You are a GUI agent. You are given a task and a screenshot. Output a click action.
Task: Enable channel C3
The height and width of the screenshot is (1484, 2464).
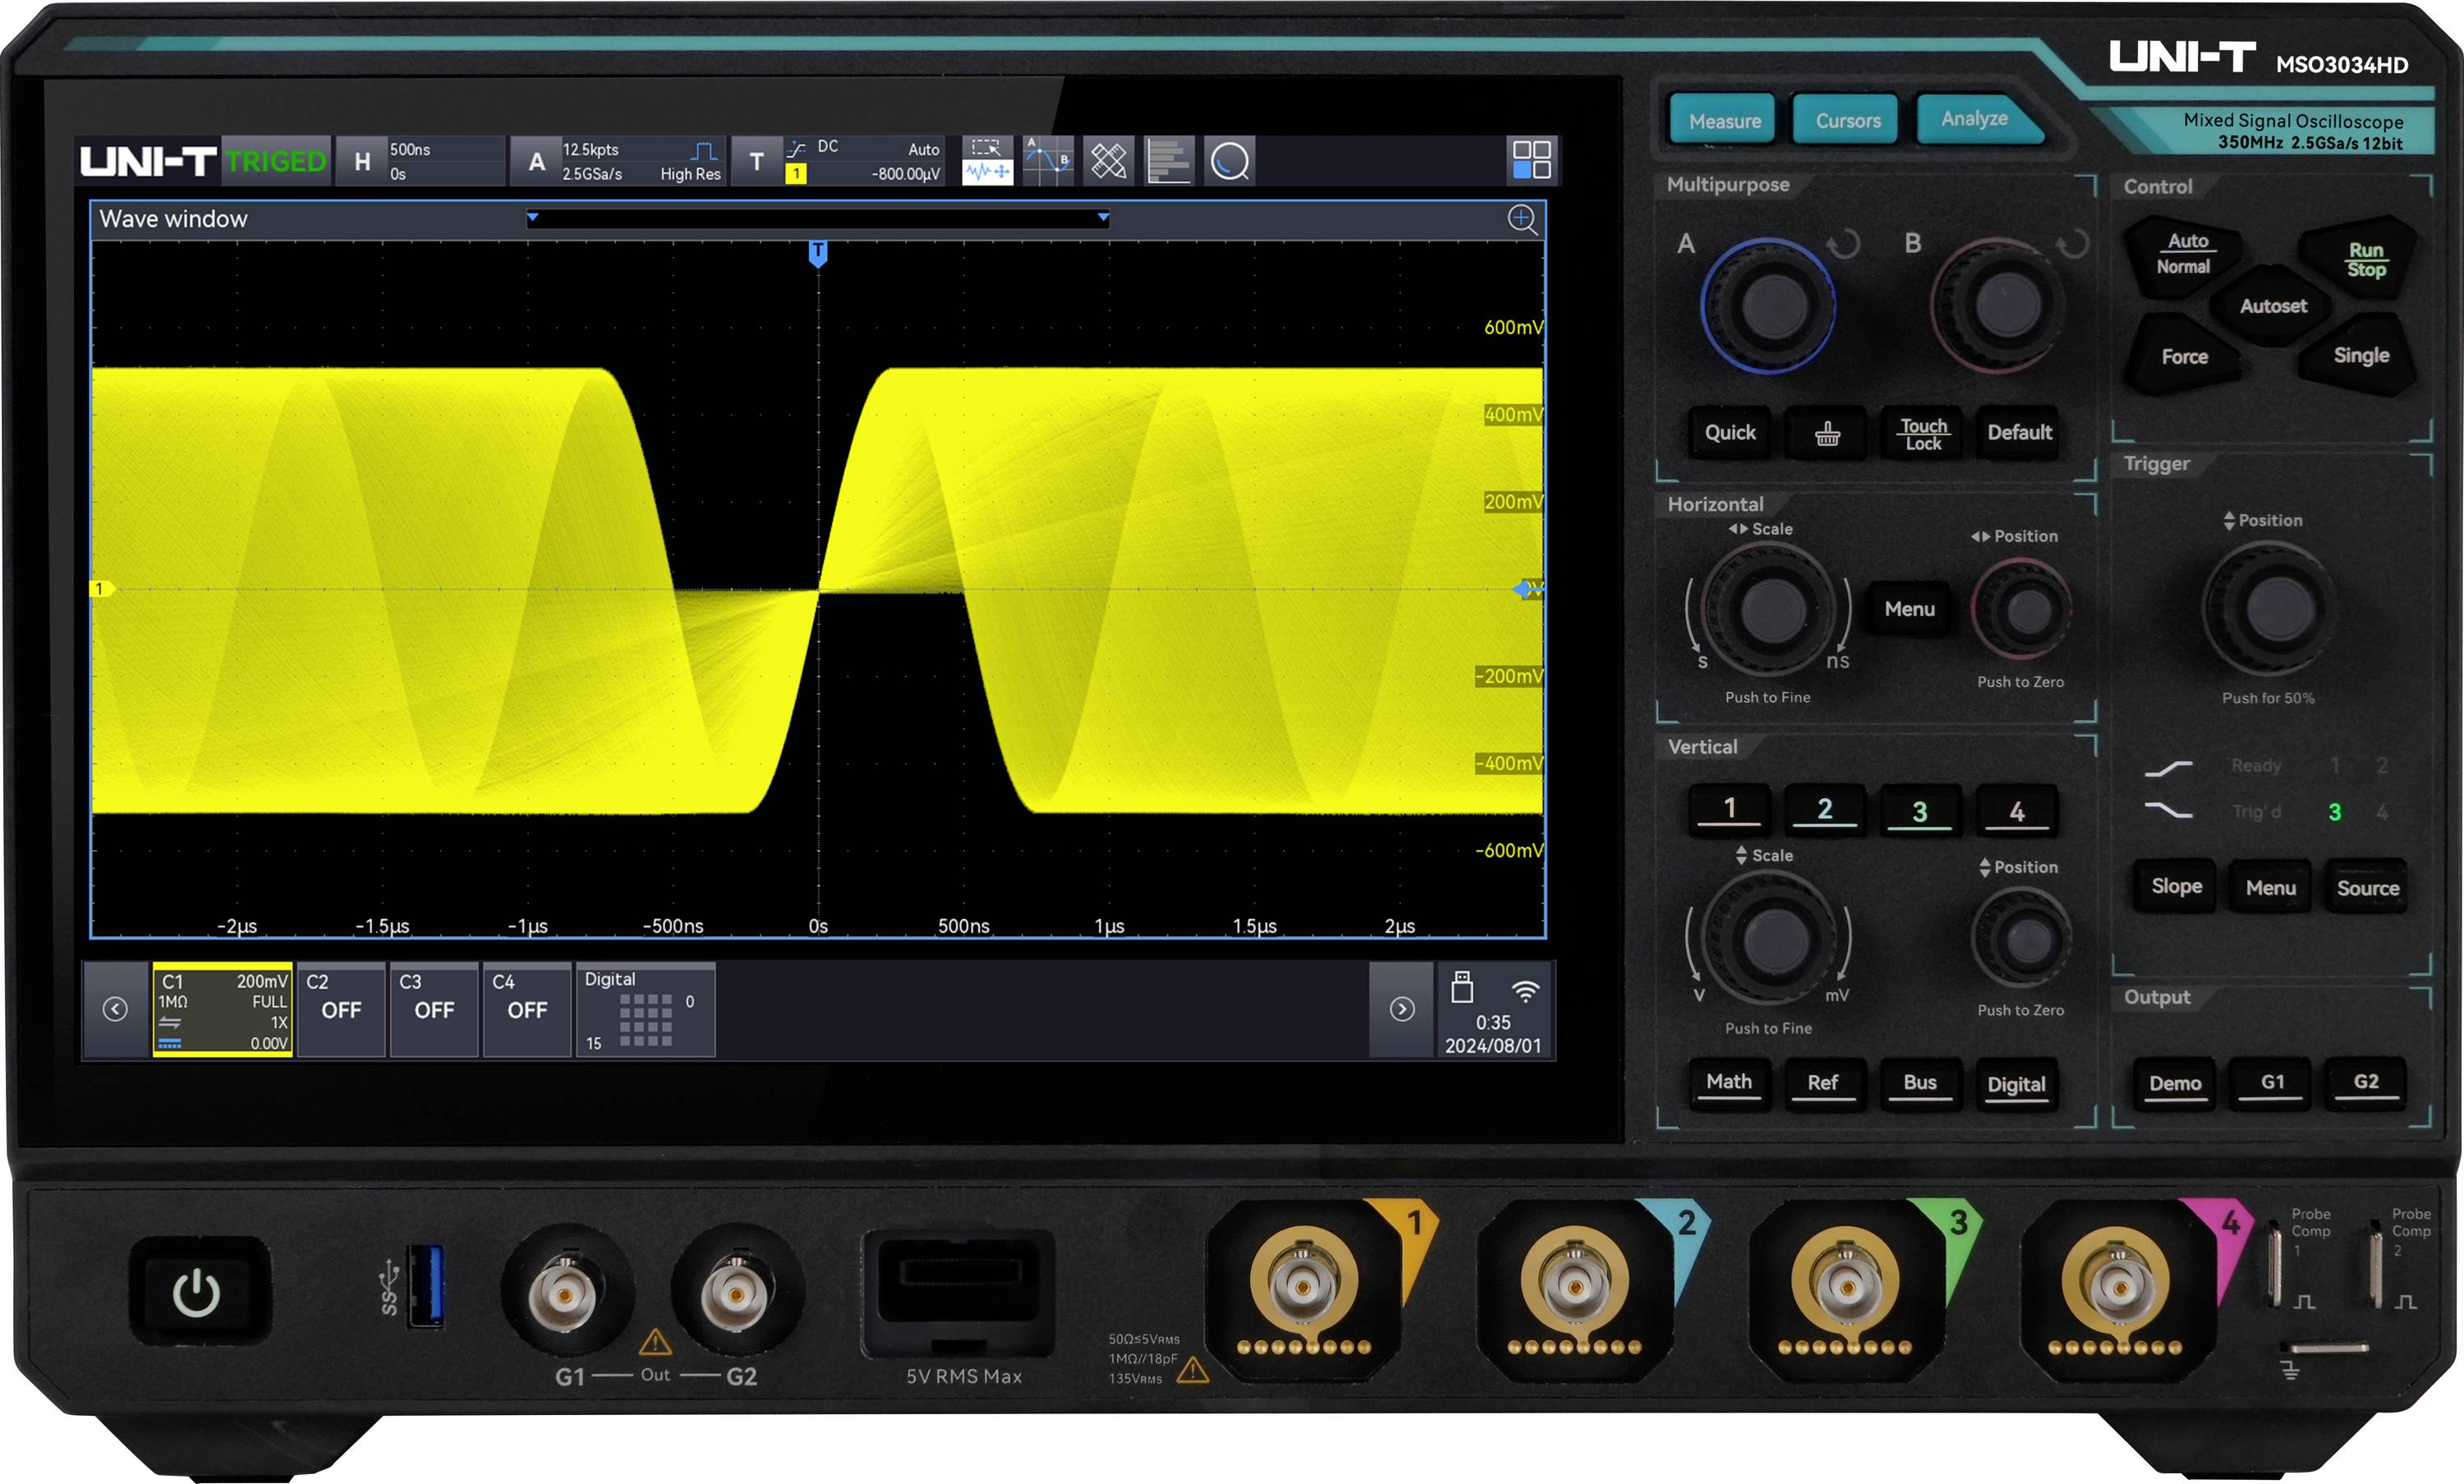[433, 1010]
